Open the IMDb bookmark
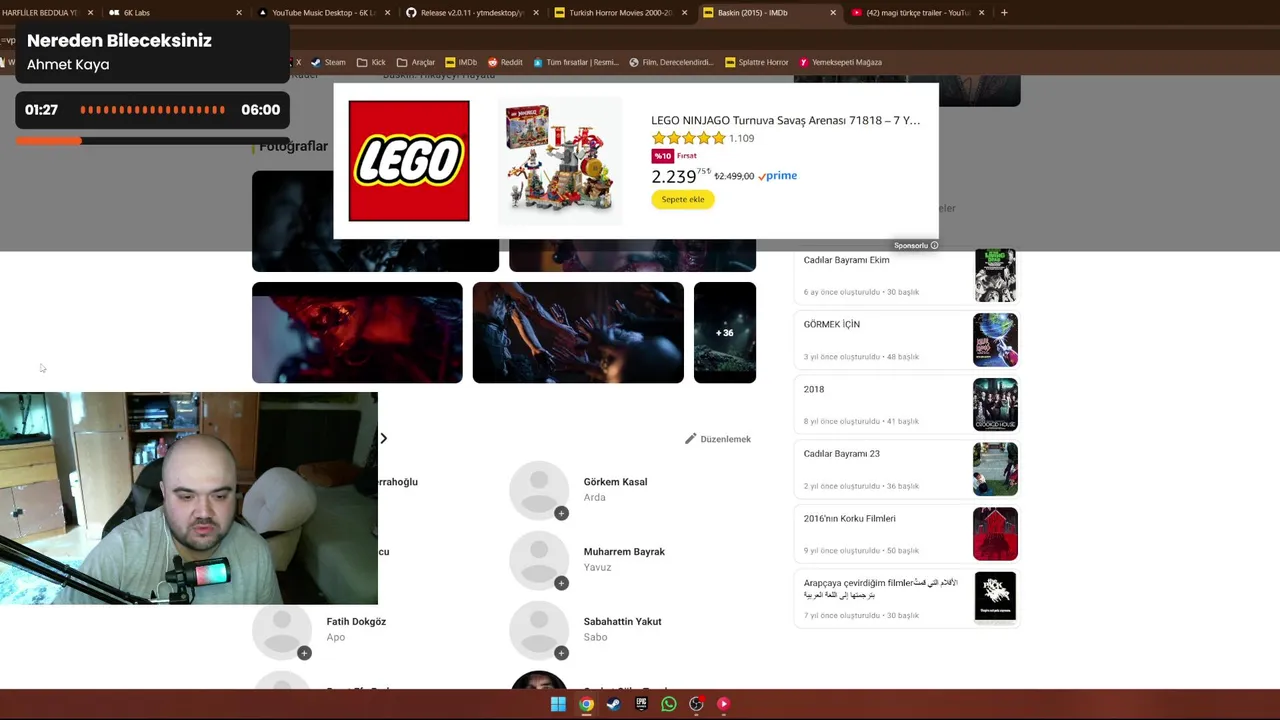This screenshot has height=720, width=1280. (x=461, y=62)
